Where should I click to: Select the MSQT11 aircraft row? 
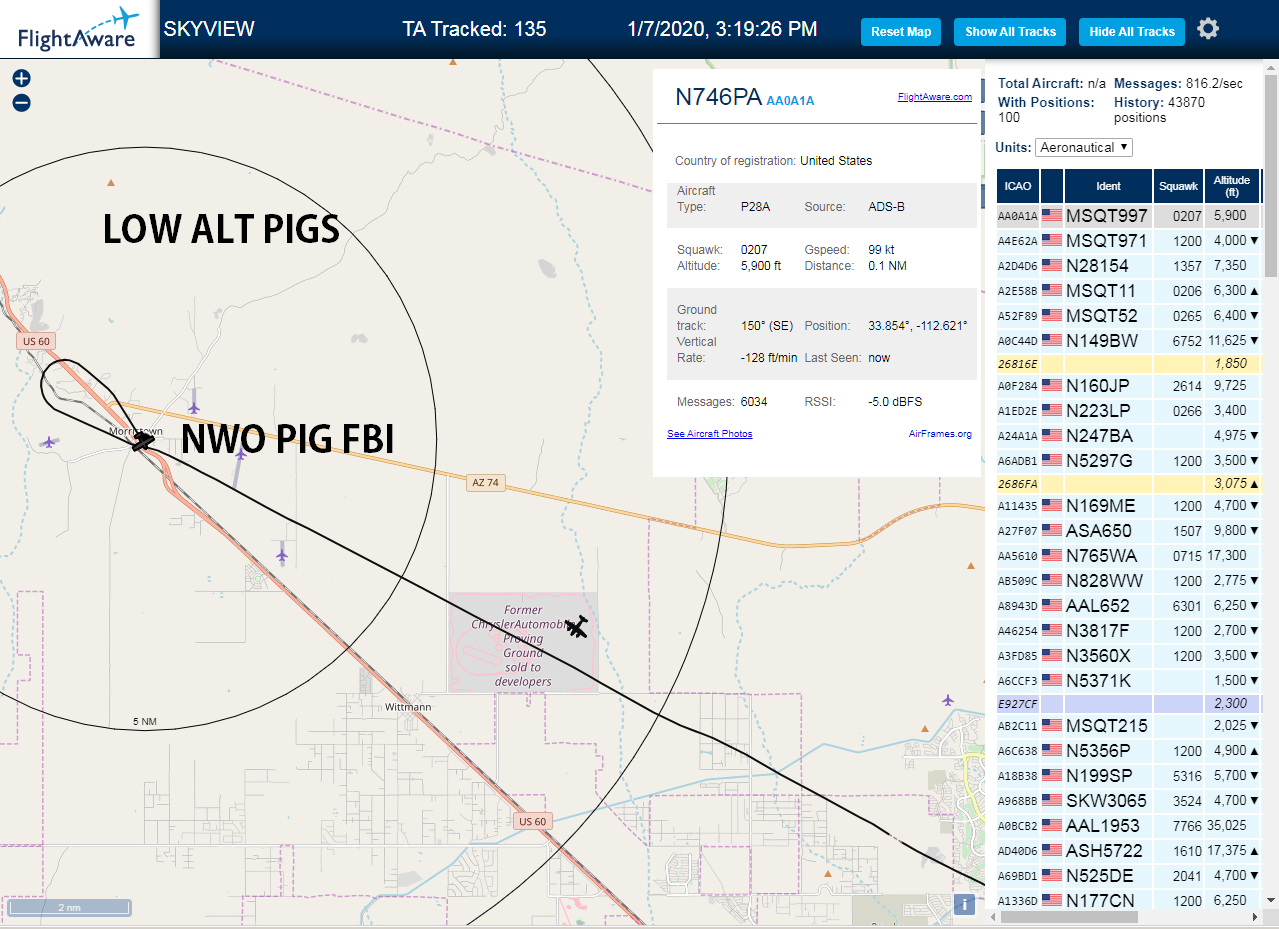point(1128,291)
